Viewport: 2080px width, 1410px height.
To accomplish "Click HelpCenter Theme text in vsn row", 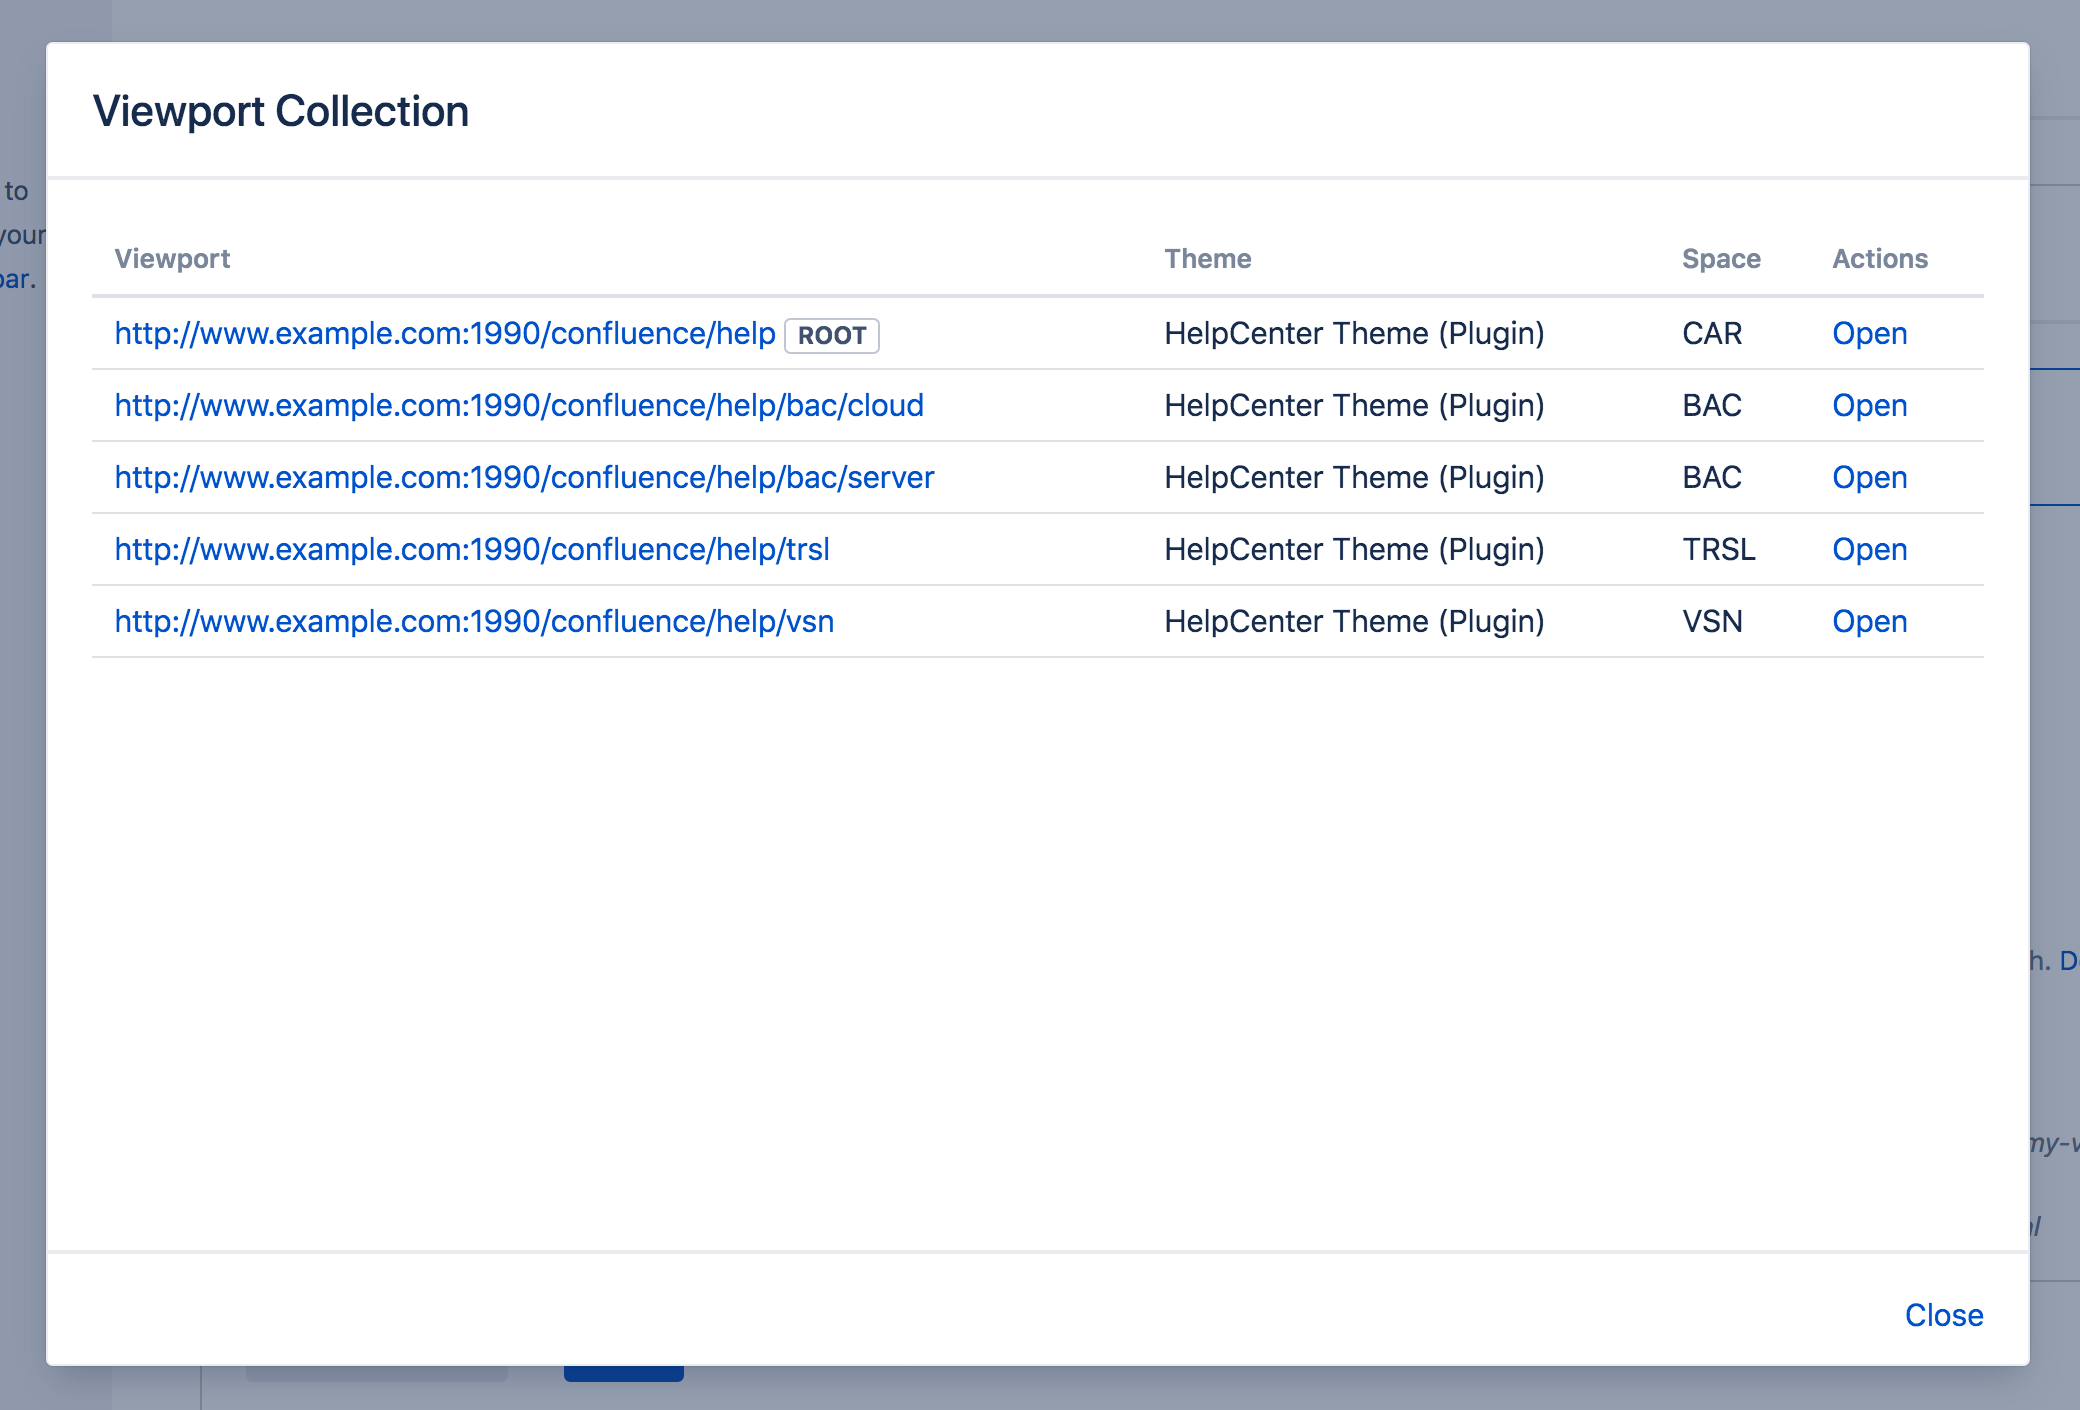I will click(x=1353, y=621).
